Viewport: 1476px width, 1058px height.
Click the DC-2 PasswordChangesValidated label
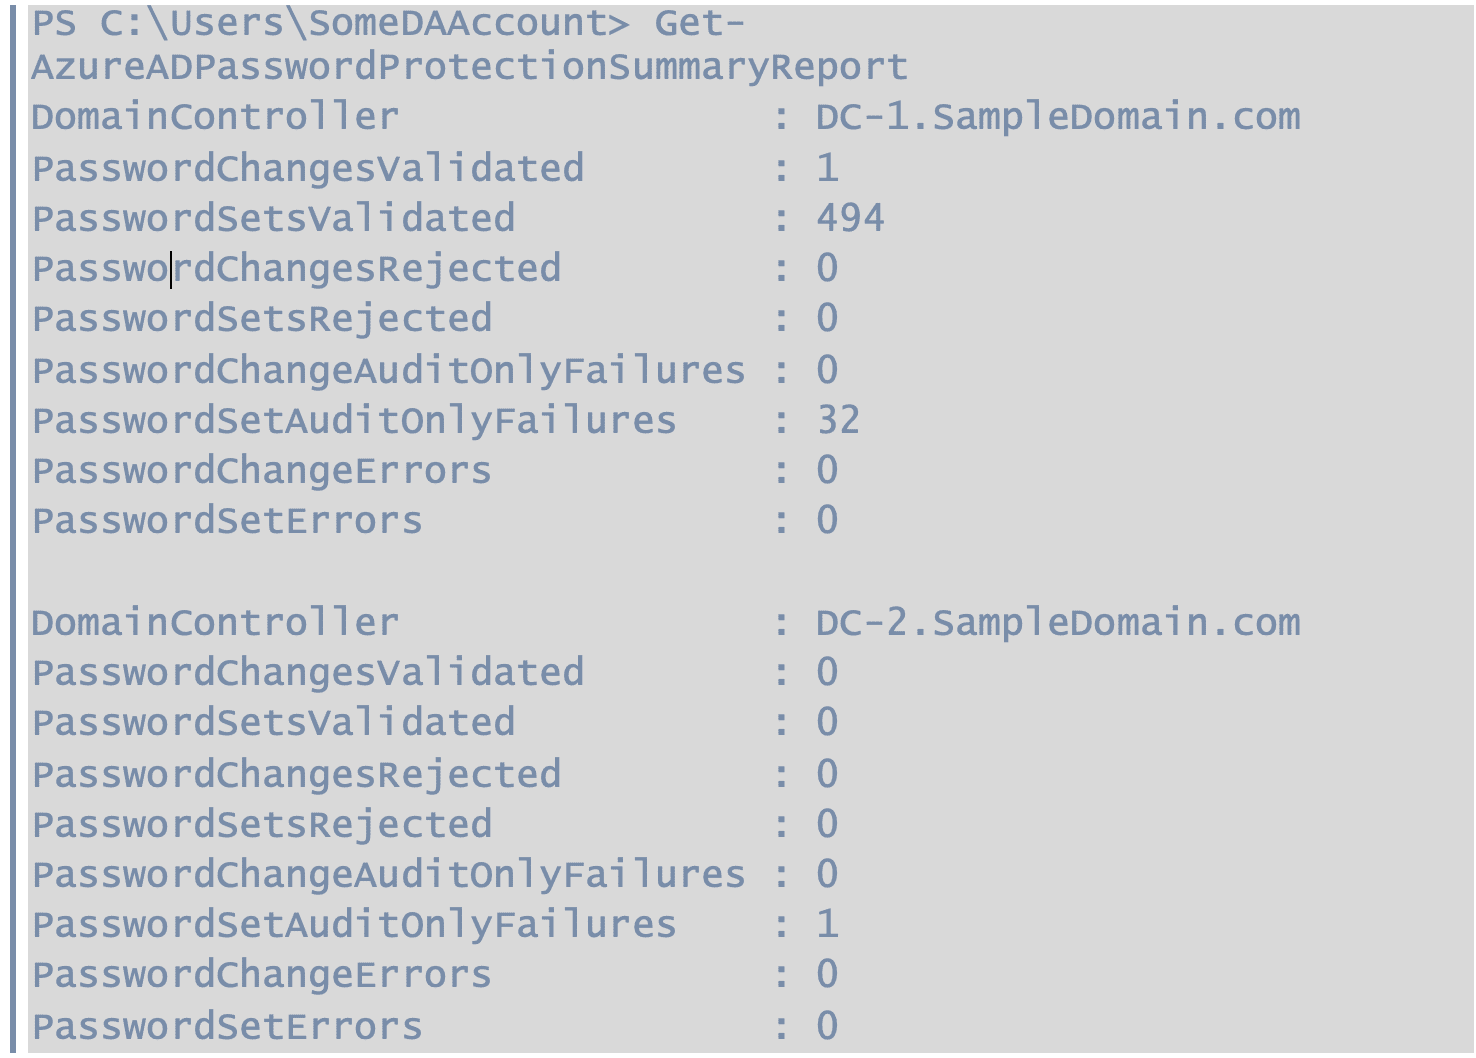(308, 672)
